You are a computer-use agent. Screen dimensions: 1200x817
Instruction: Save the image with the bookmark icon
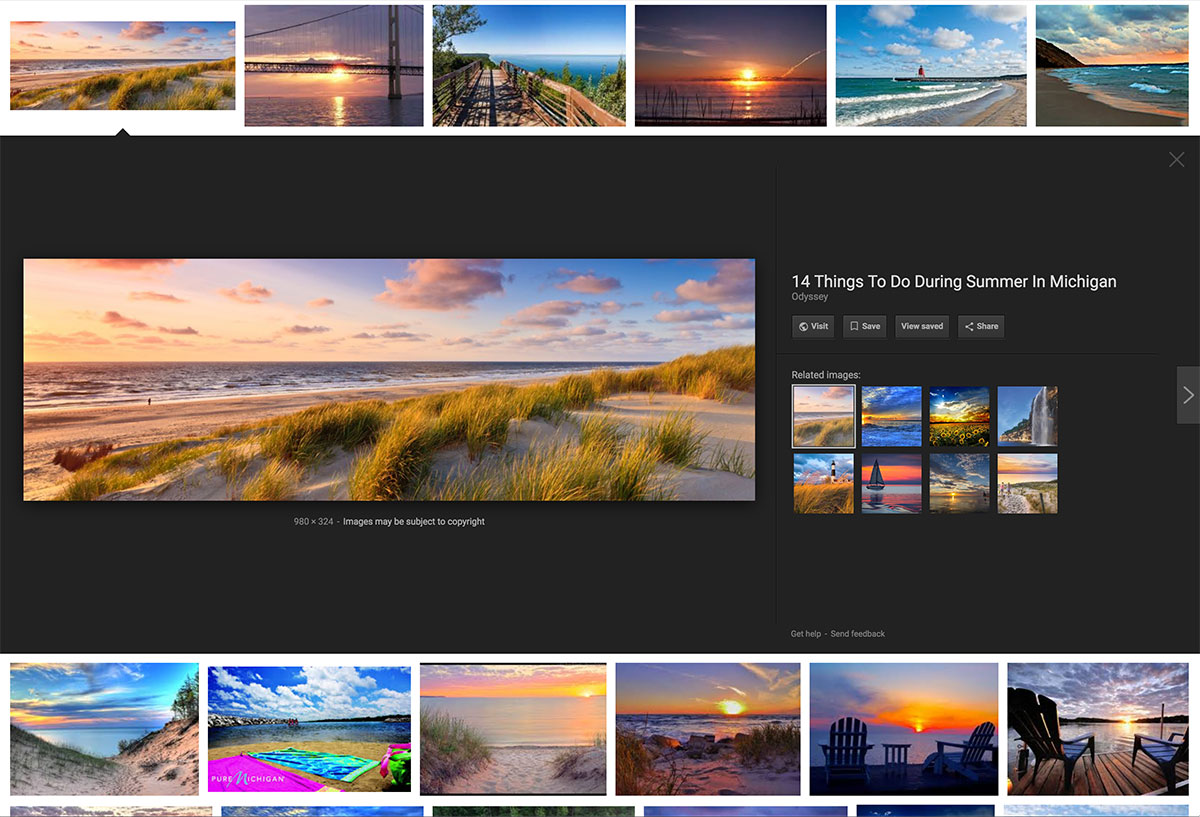[x=864, y=326]
